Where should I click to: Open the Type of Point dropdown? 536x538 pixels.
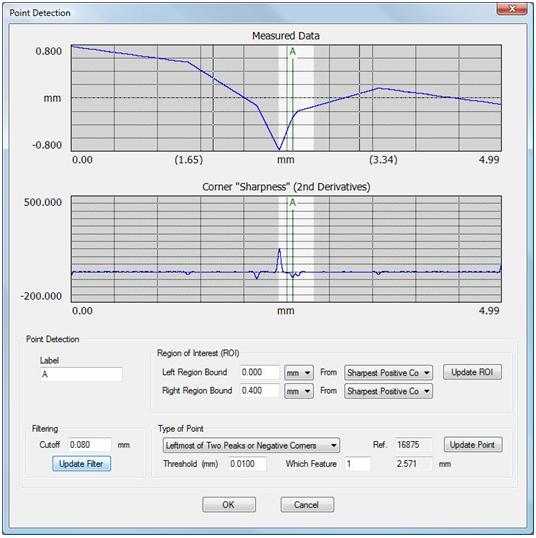click(251, 445)
